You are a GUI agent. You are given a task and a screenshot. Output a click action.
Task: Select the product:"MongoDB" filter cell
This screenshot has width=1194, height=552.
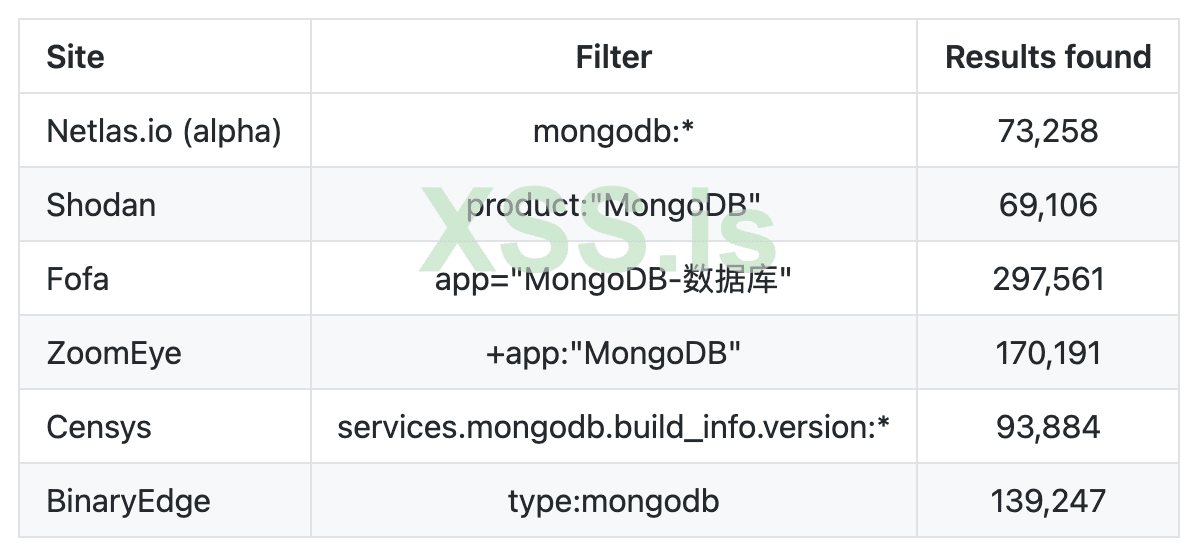coord(613,205)
